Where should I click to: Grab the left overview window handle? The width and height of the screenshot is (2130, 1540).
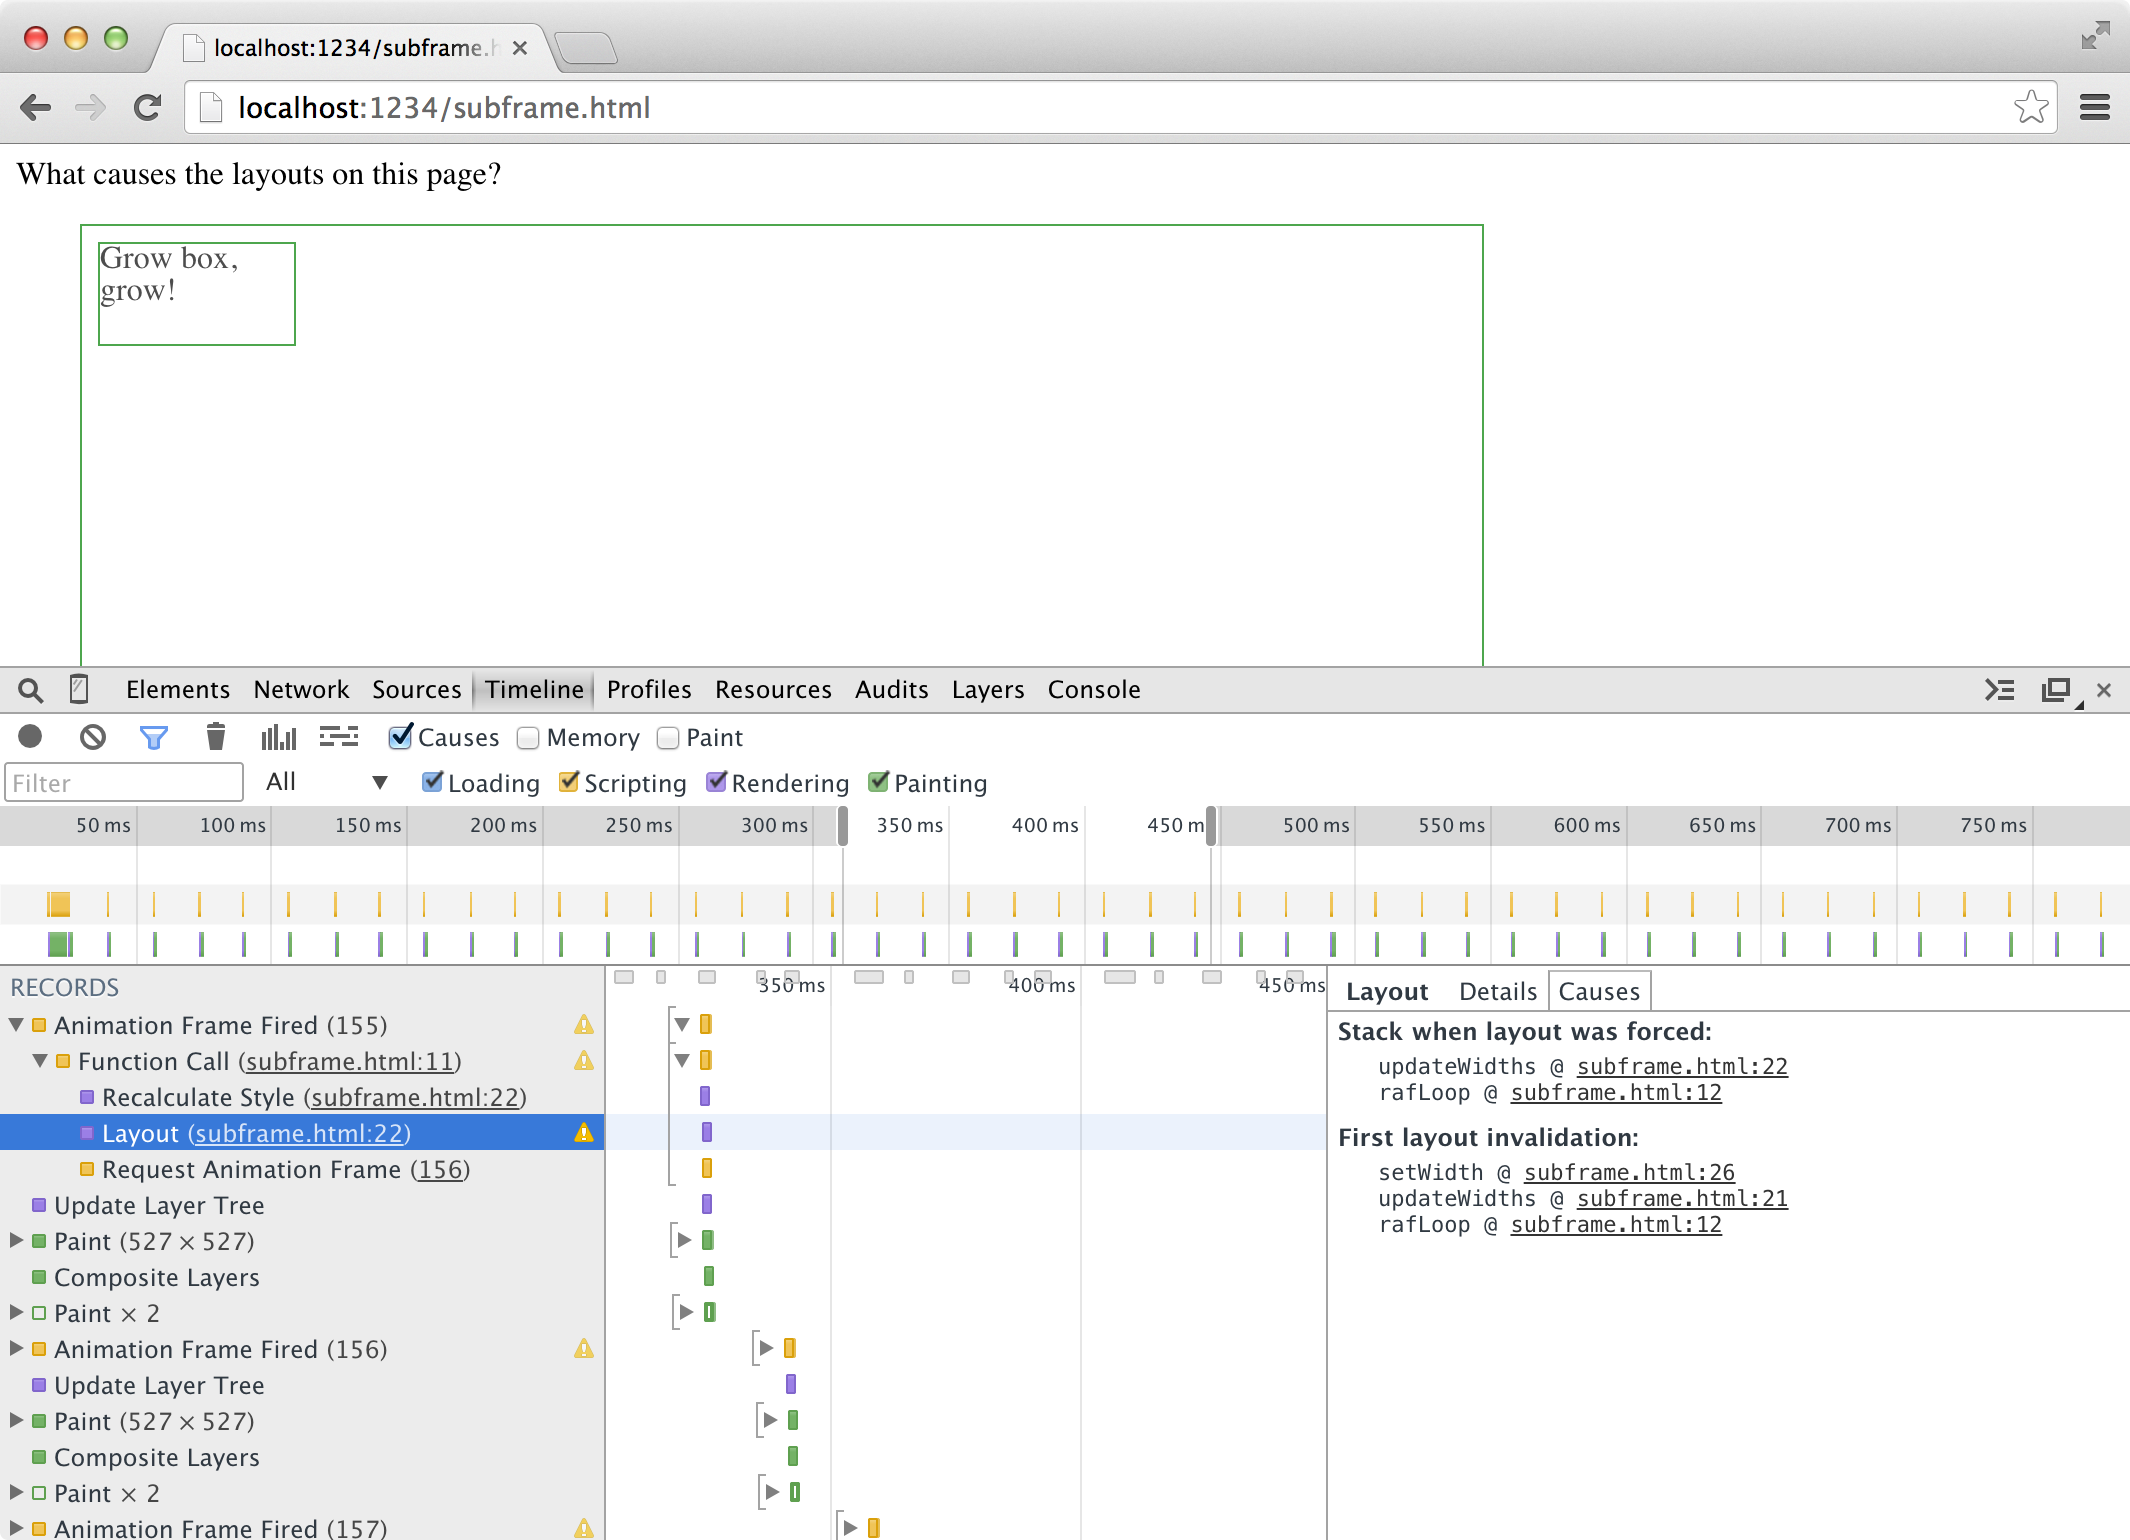[842, 826]
